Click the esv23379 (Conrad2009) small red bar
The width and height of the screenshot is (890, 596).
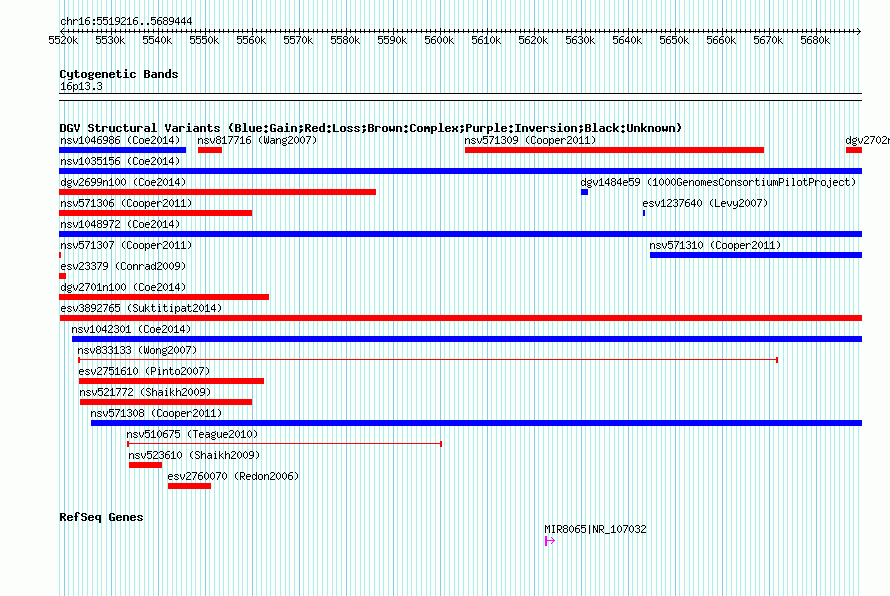click(62, 276)
